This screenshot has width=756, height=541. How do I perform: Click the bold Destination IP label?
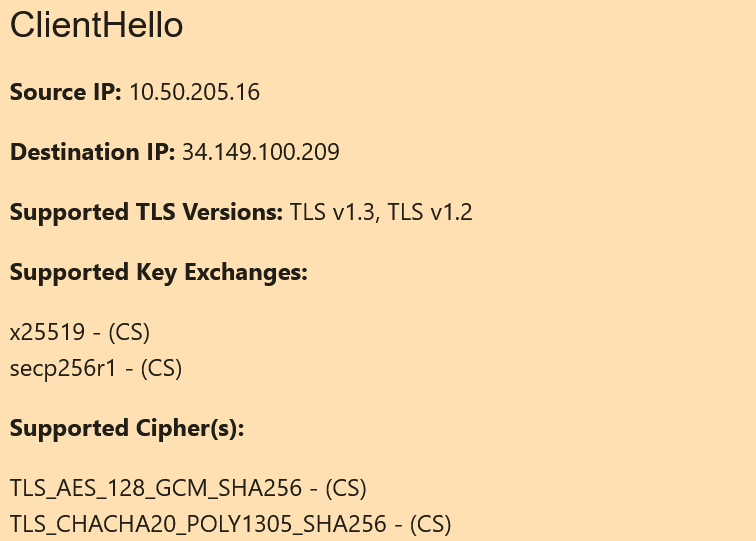(92, 152)
